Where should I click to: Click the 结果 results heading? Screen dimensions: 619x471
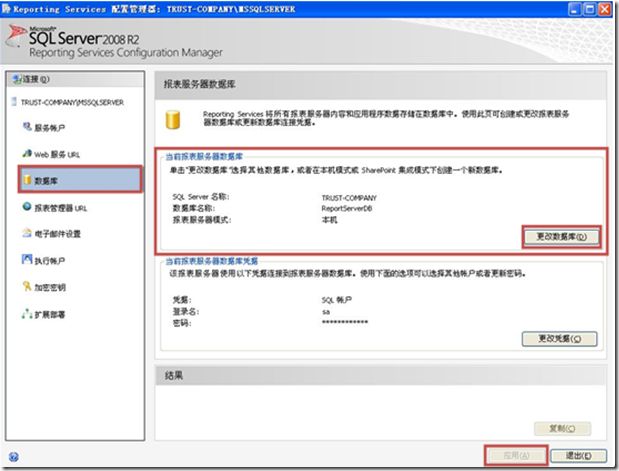174,375
